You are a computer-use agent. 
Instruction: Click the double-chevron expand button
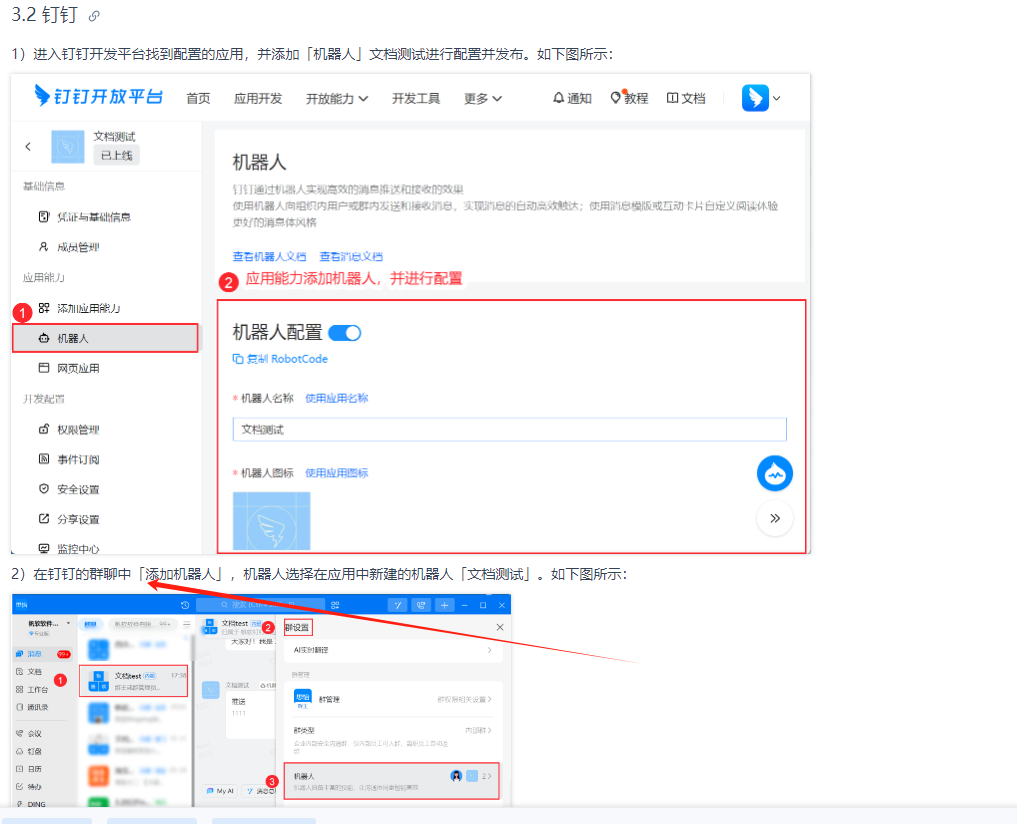pos(775,518)
